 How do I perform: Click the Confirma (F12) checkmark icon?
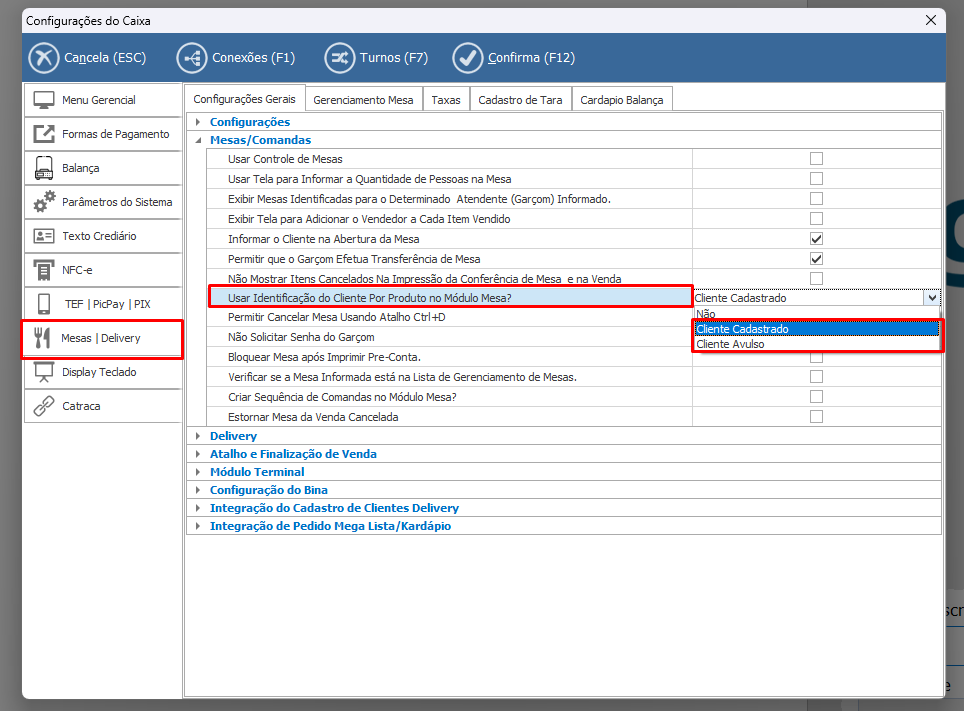coord(468,58)
